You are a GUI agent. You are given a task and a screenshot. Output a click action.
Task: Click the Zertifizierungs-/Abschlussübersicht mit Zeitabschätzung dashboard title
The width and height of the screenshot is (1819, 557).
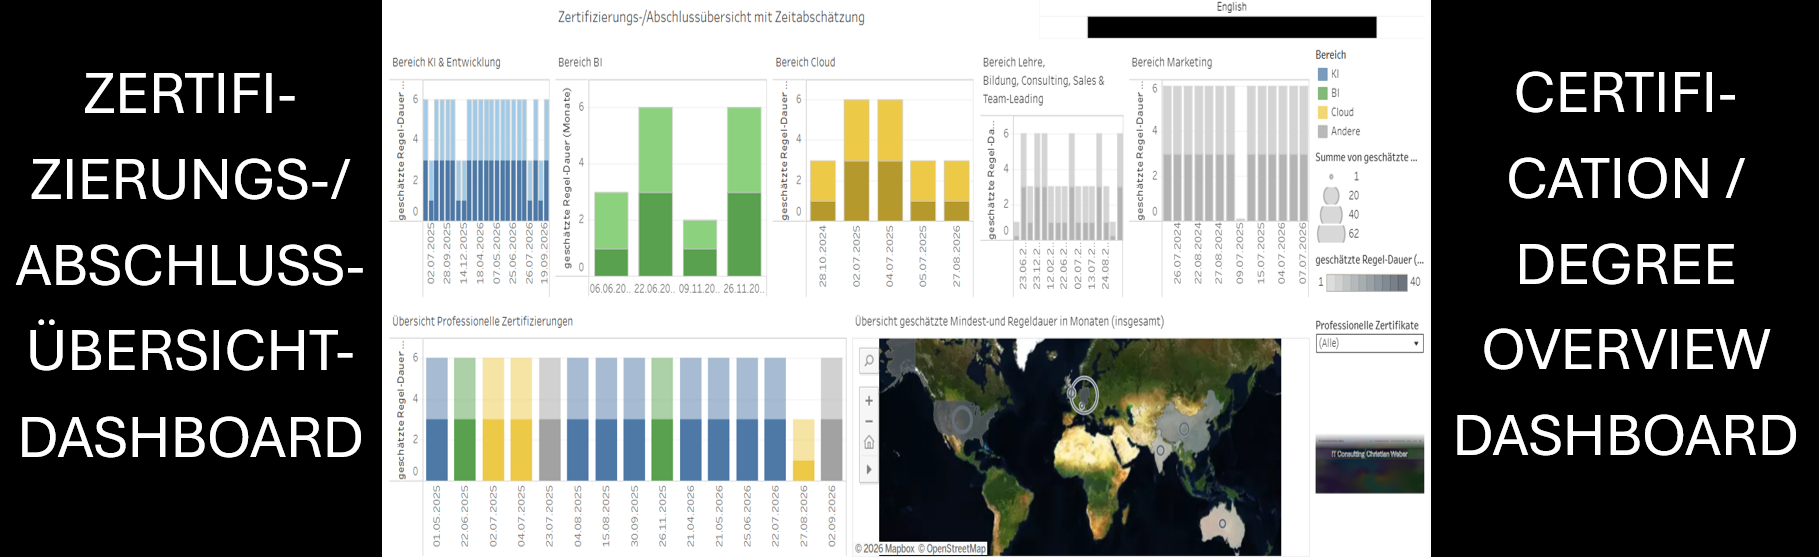click(x=711, y=17)
